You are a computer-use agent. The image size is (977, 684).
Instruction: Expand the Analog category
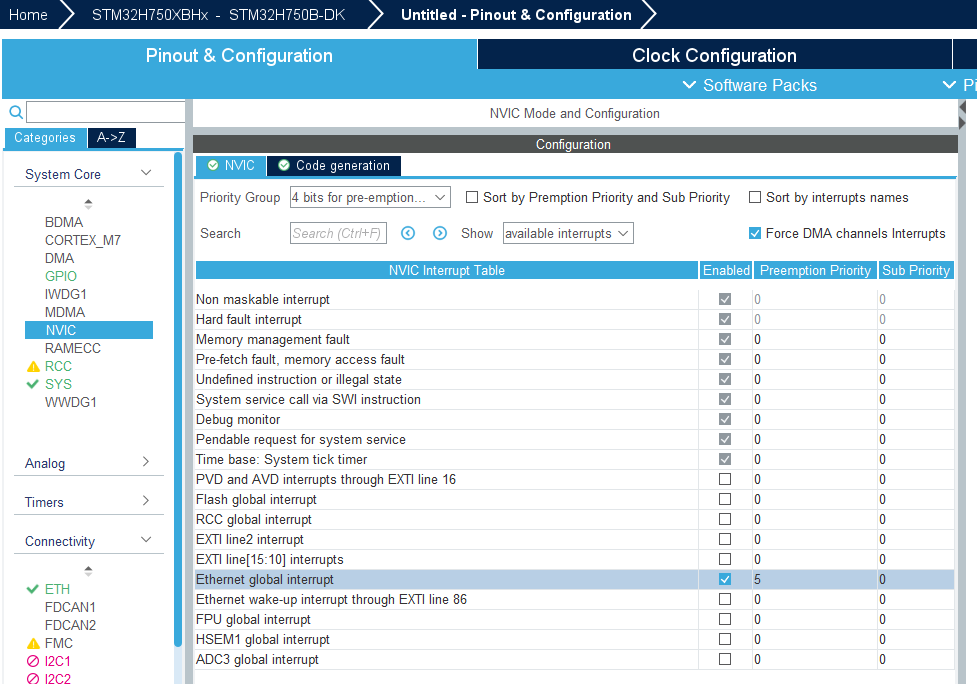(88, 463)
